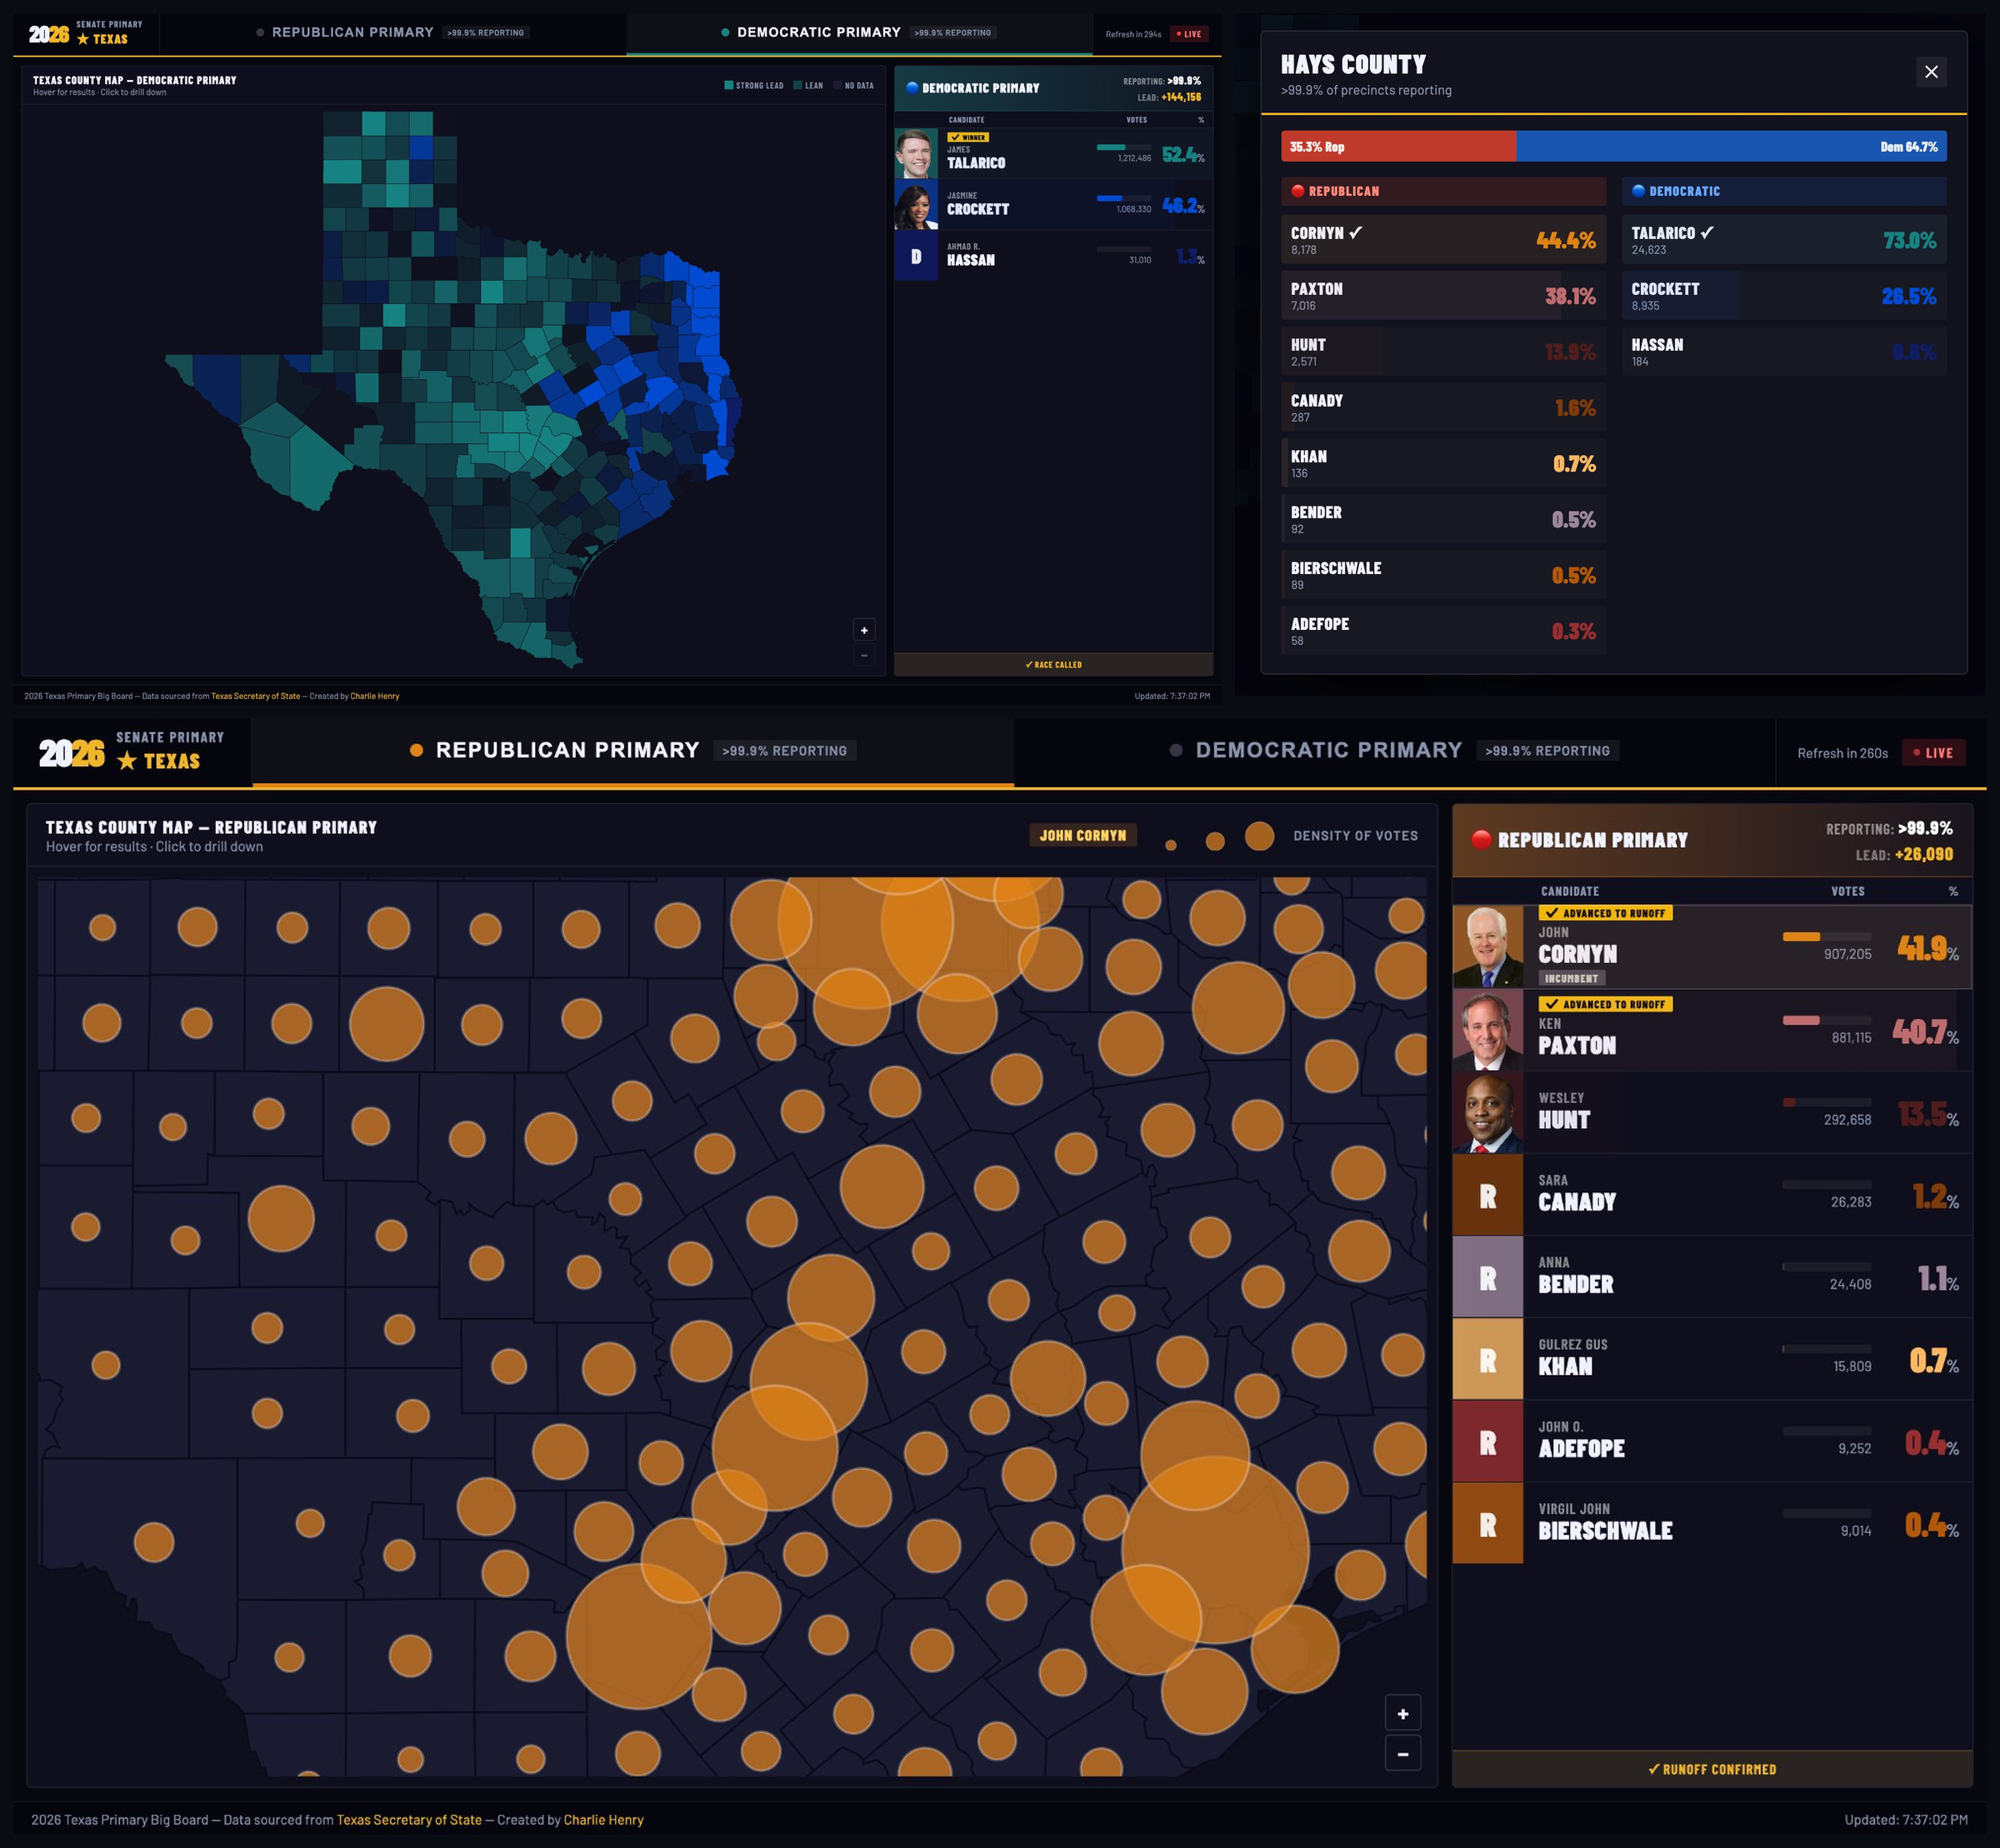Click Ken Paxton's portrait thumbnail
The height and width of the screenshot is (1848, 2000).
pos(1487,1030)
